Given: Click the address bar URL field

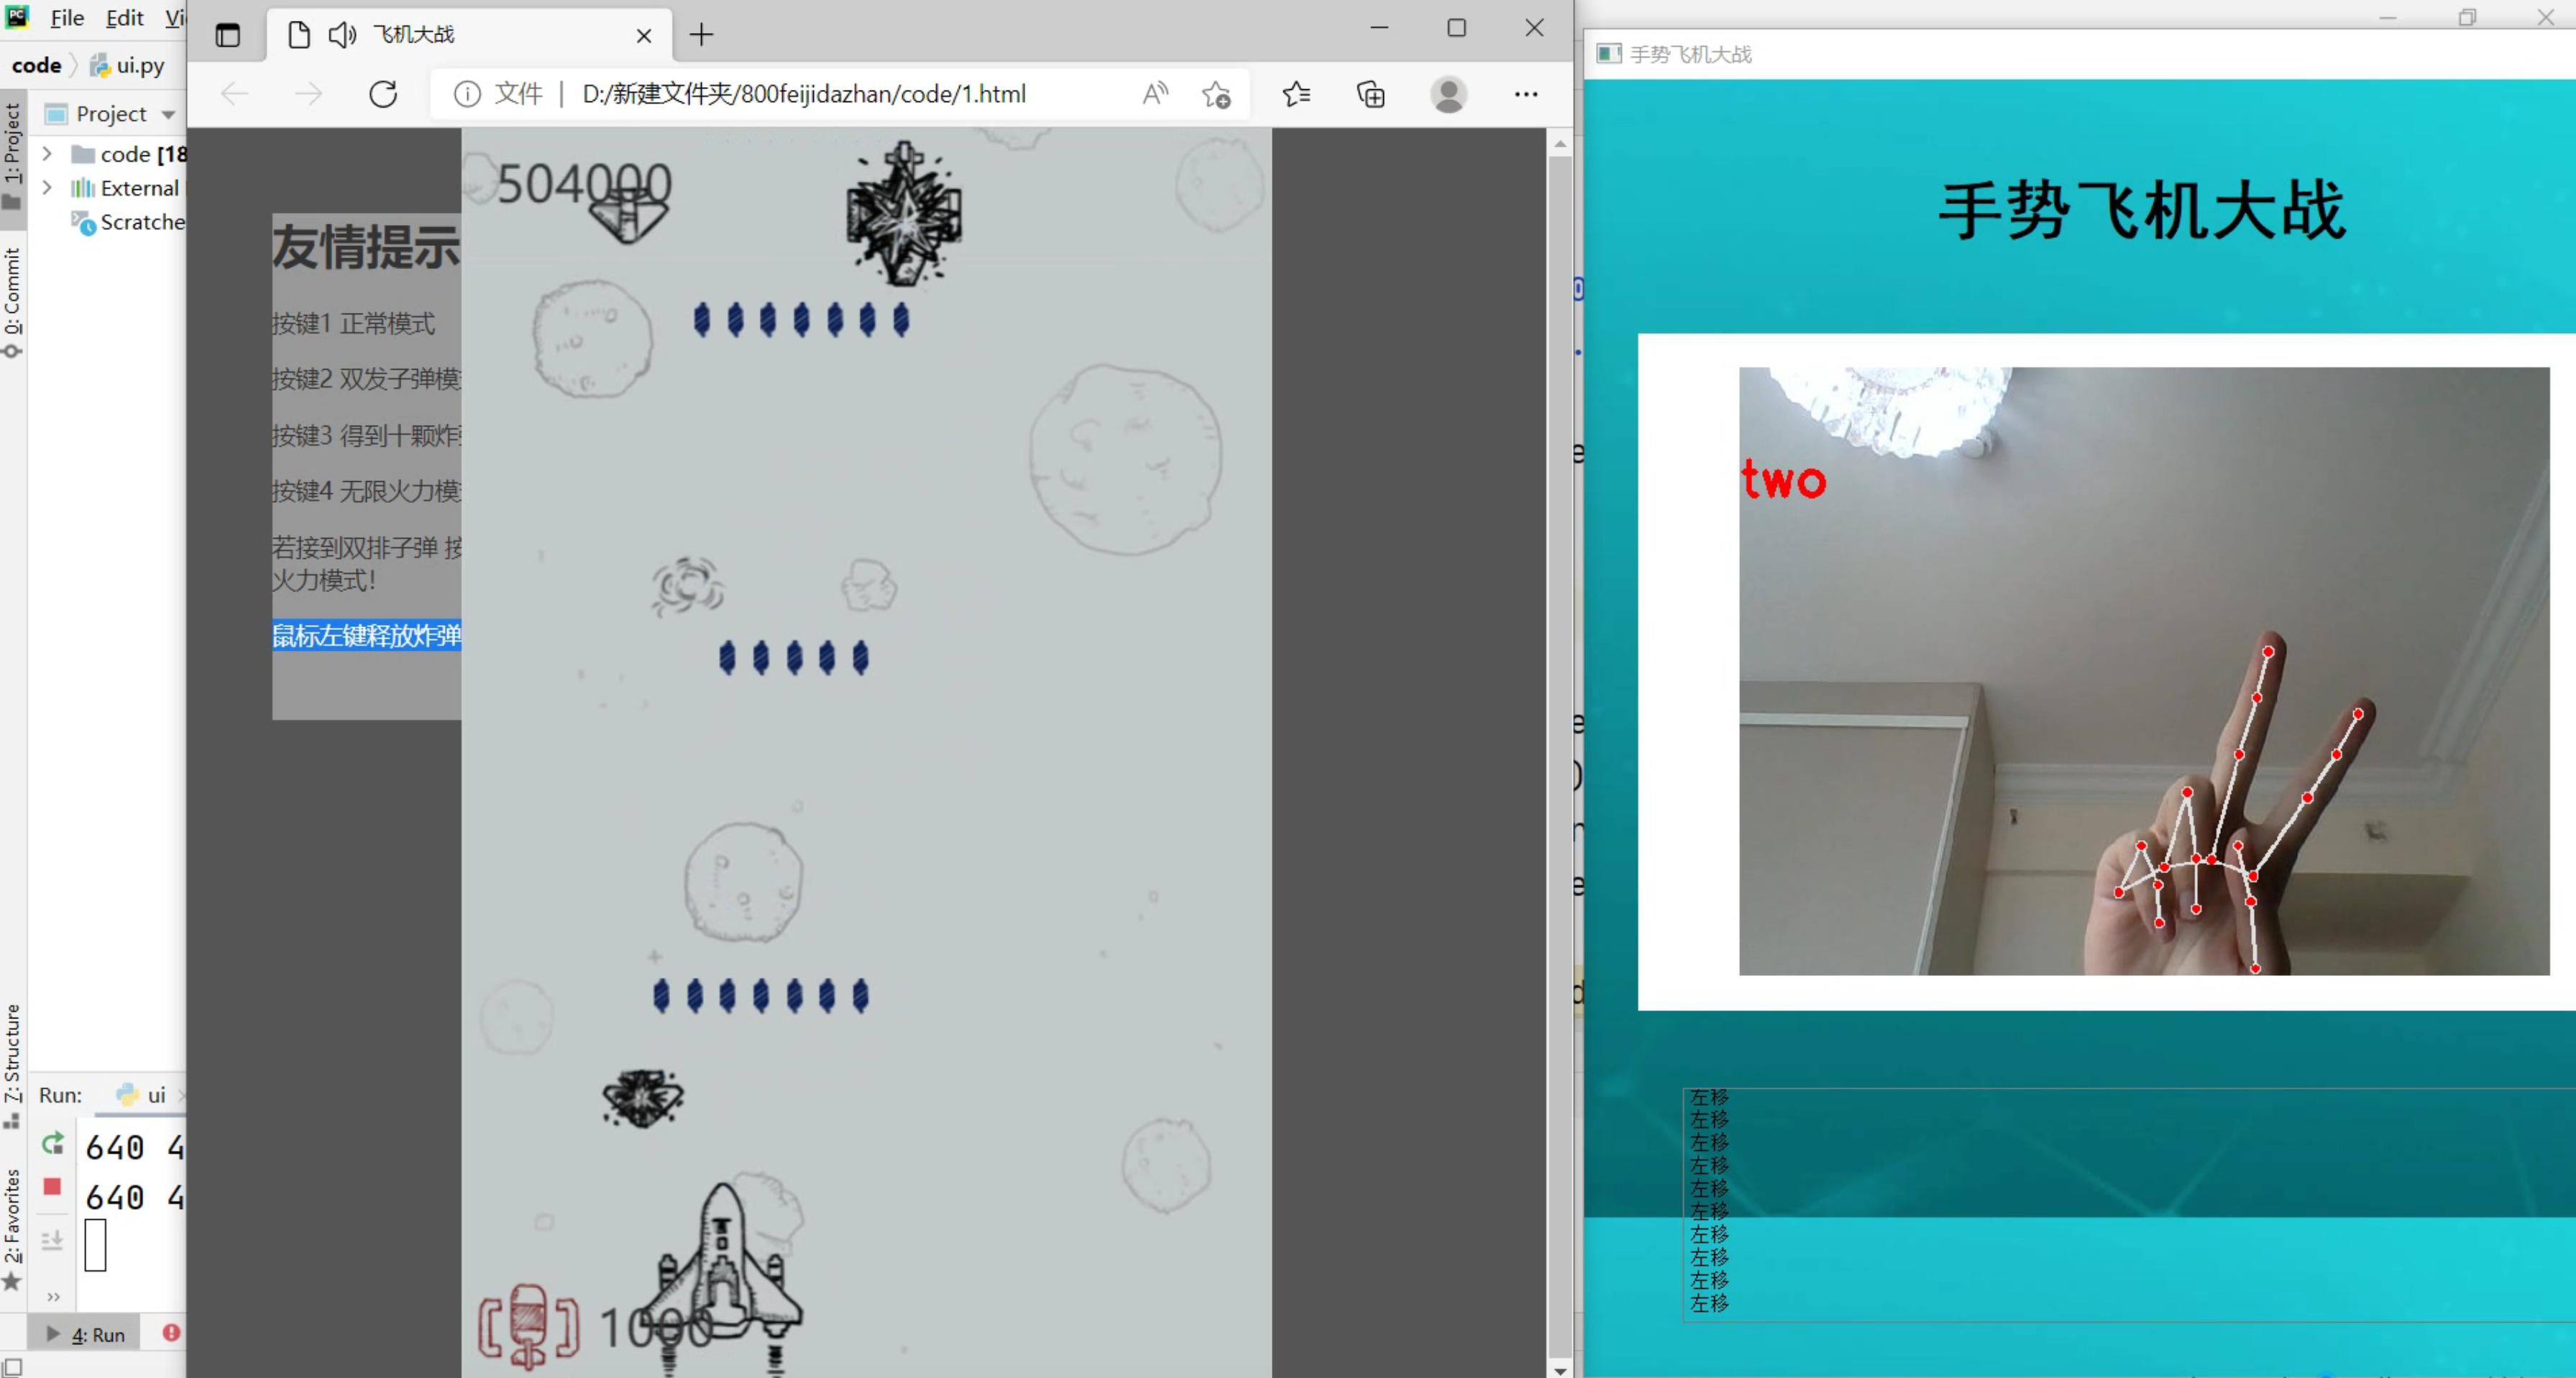Looking at the screenshot, I should (803, 94).
